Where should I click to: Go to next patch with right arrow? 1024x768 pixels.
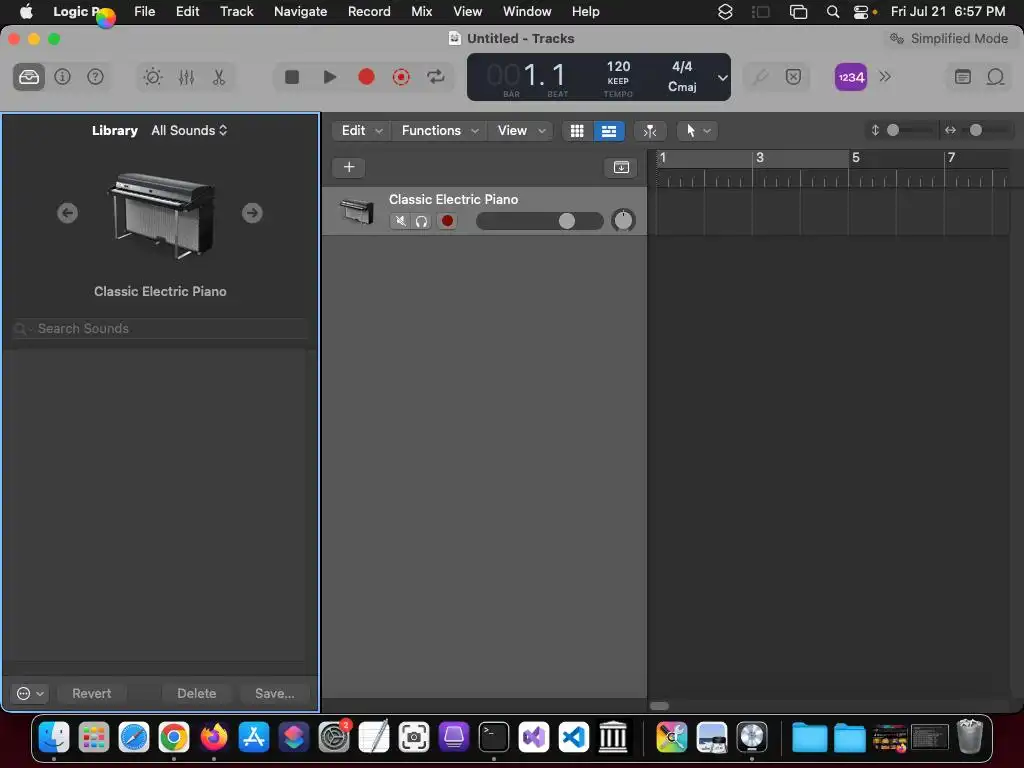click(x=252, y=213)
